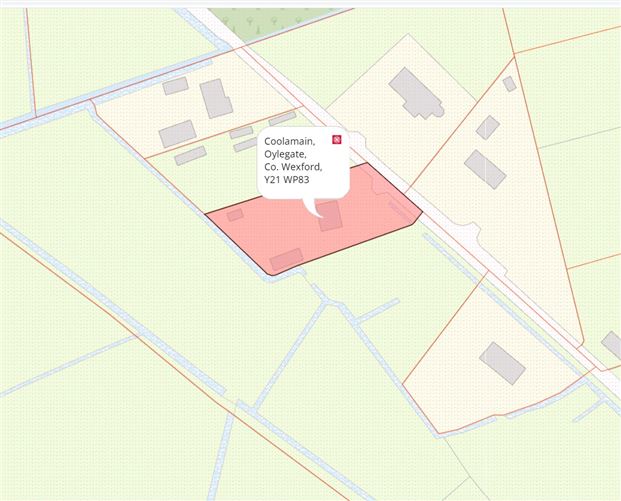The height and width of the screenshot is (501, 621).
Task: Select the Coolamain address line in popup
Action: (x=290, y=141)
